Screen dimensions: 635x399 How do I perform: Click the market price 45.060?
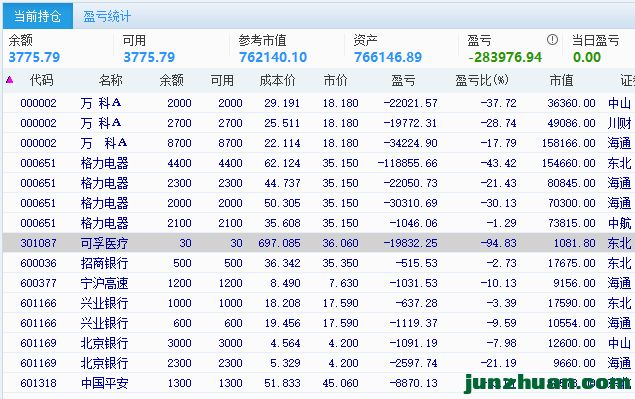pos(341,383)
